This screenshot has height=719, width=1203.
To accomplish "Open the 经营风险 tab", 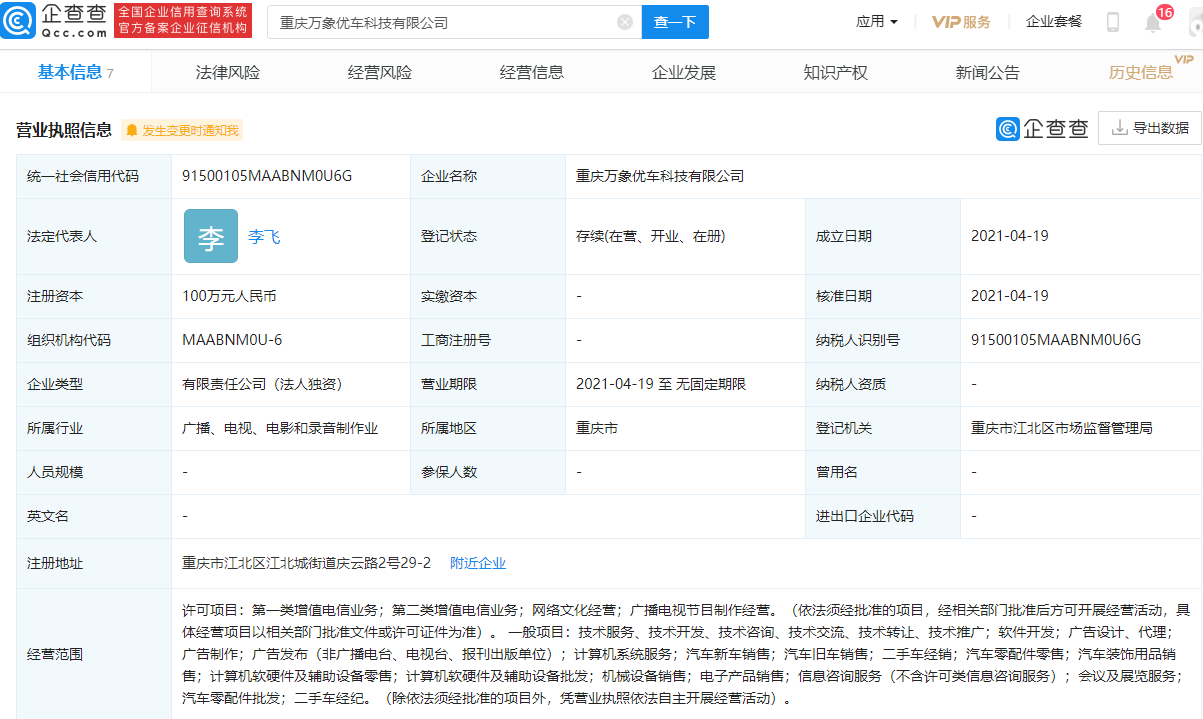I will 380,72.
